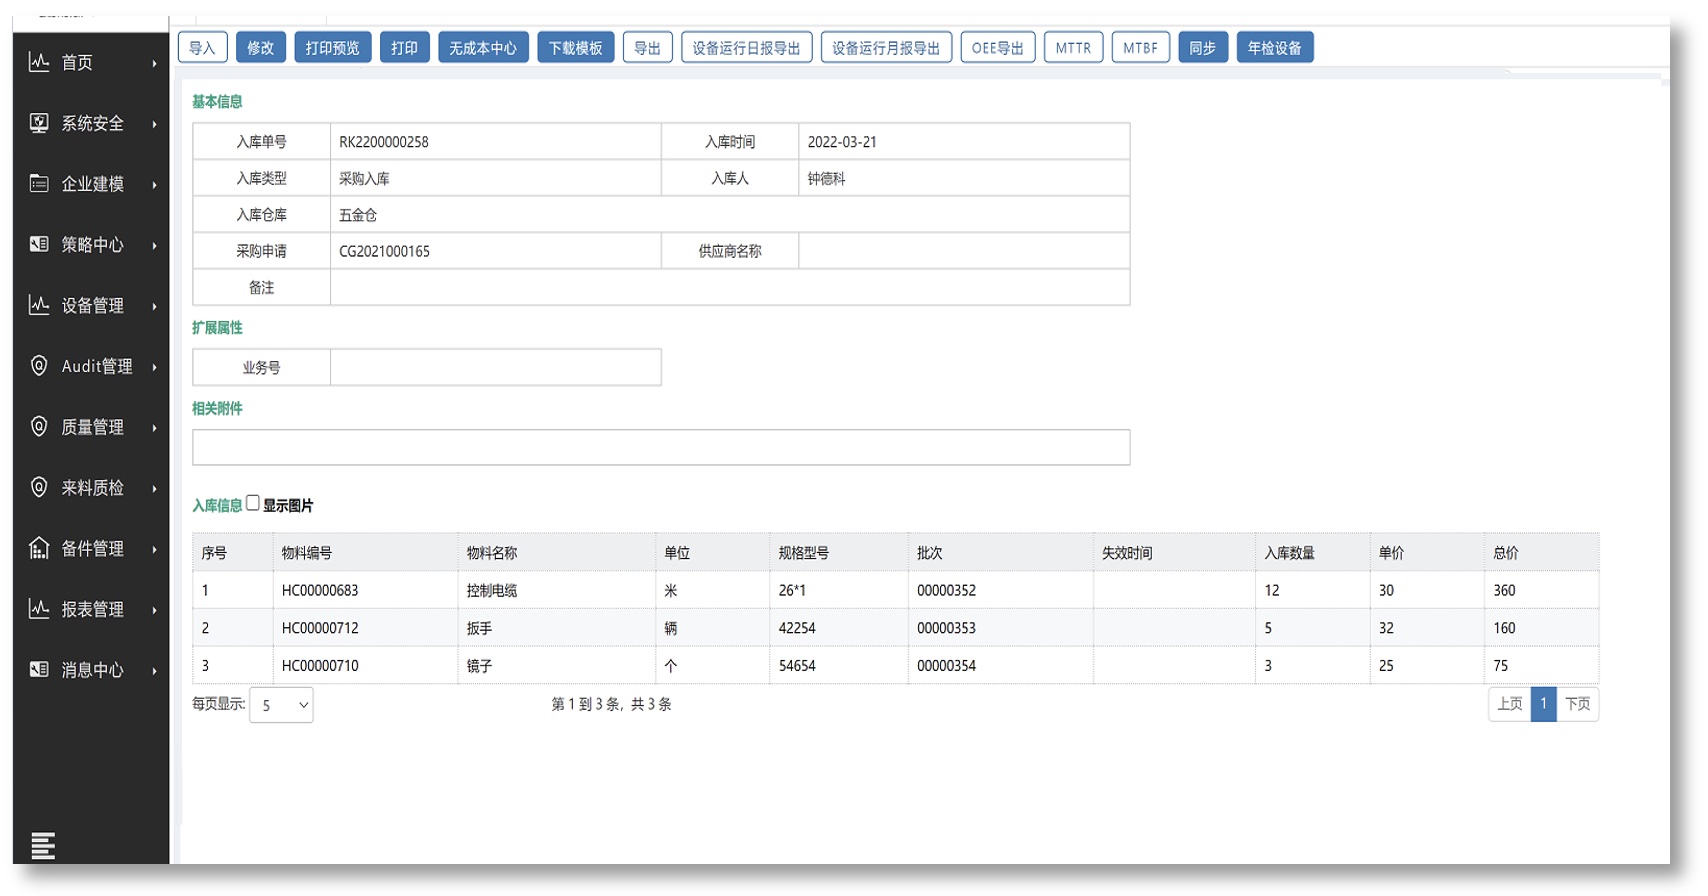The height and width of the screenshot is (896, 1708).
Task: Click the 首页 home chart icon
Action: [x=39, y=62]
